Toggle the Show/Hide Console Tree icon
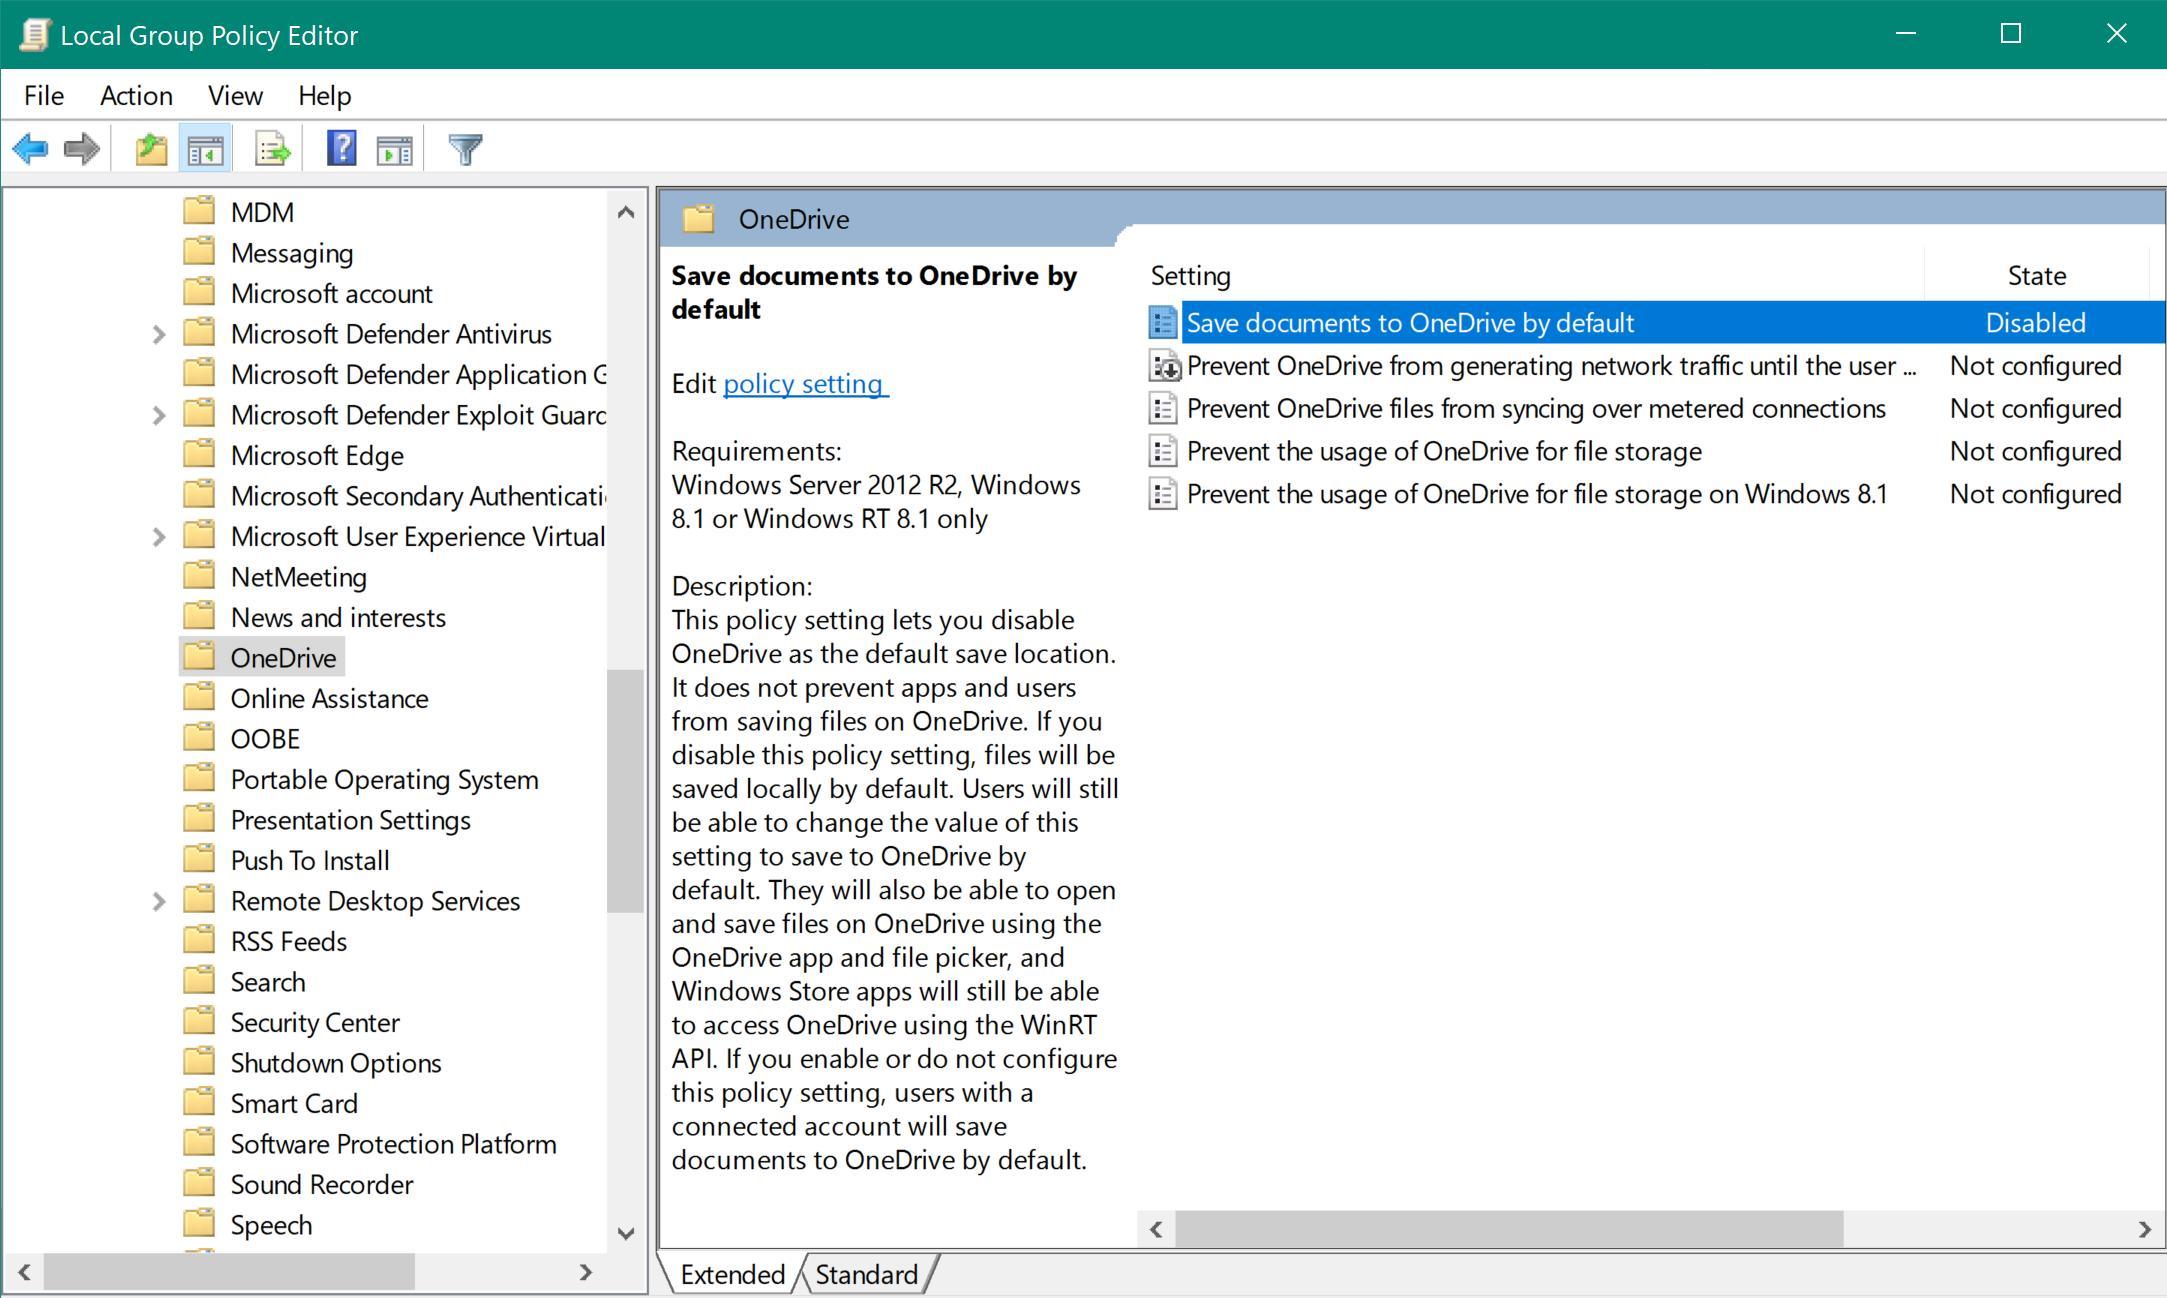 [205, 150]
